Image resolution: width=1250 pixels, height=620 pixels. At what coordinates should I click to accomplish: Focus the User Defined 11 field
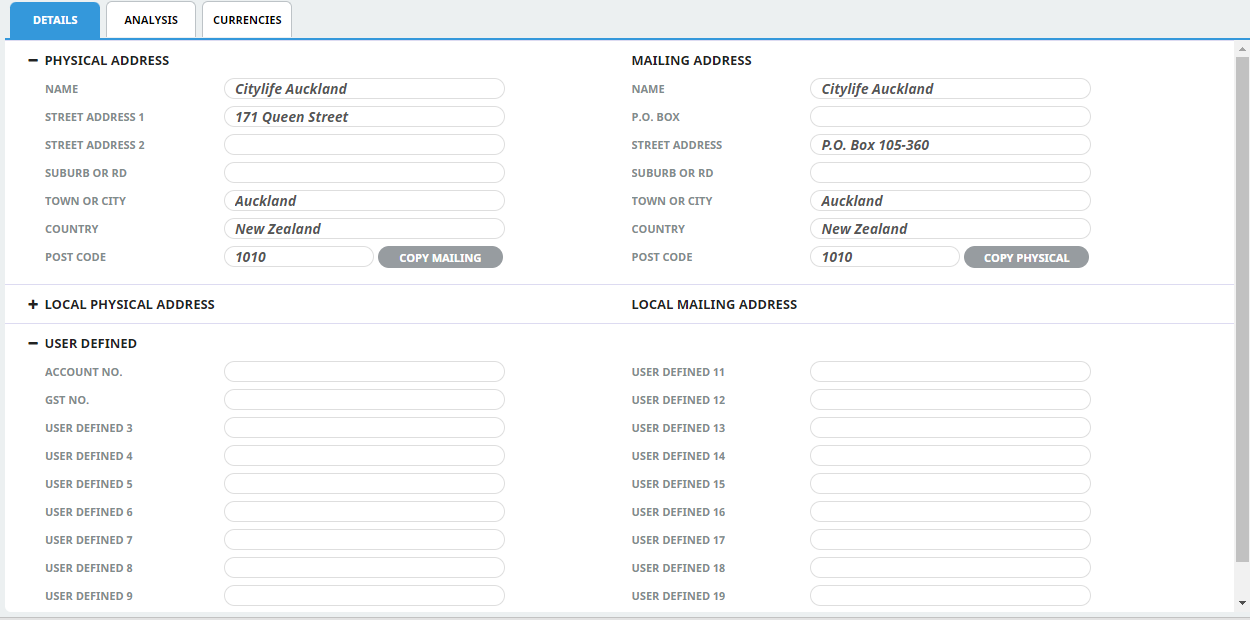click(x=950, y=372)
